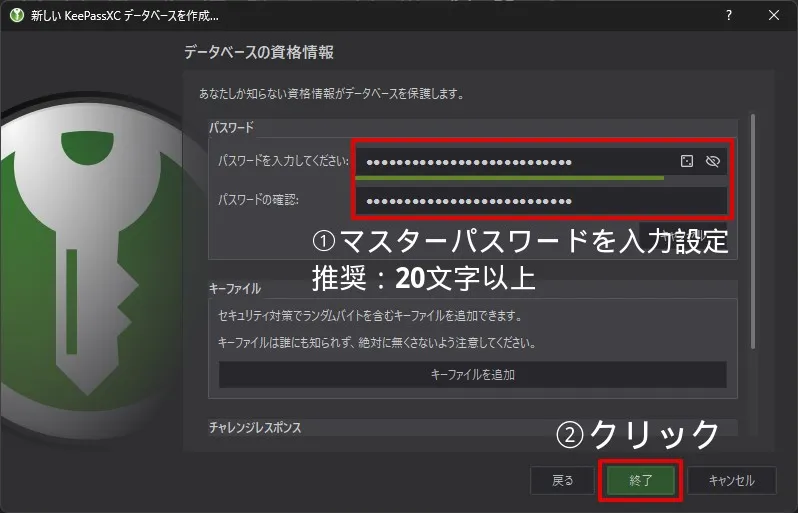Focus the パスワードの確認 field
The height and width of the screenshot is (513, 798).
(540, 201)
